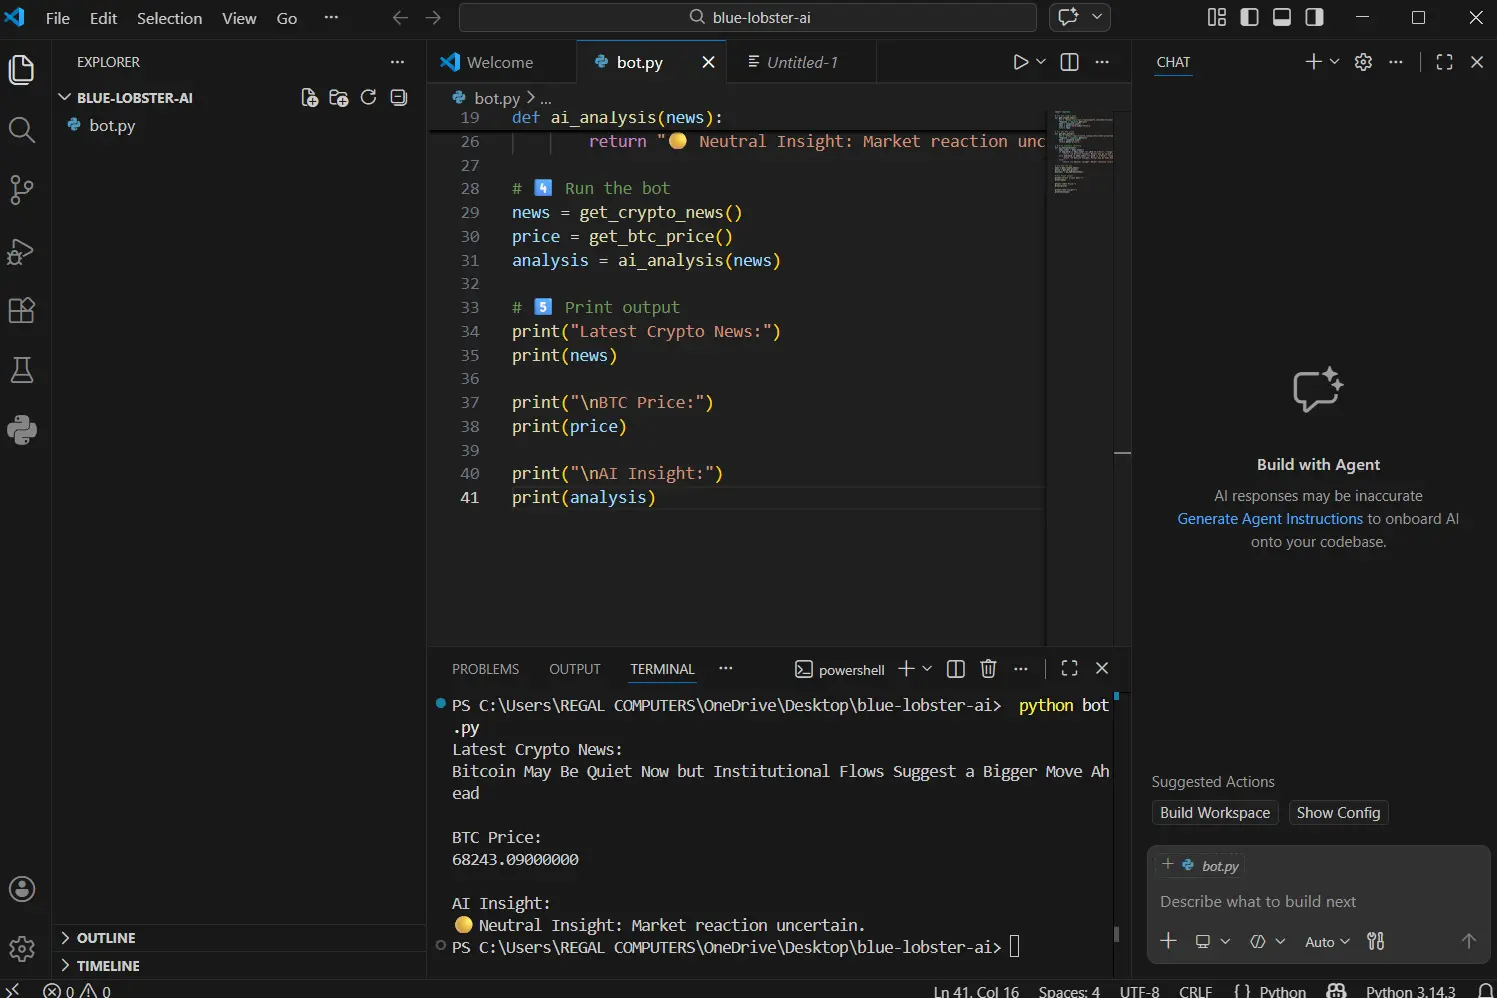Viewport: 1497px width, 998px height.
Task: Refresh the Explorer file tree
Action: [x=368, y=97]
